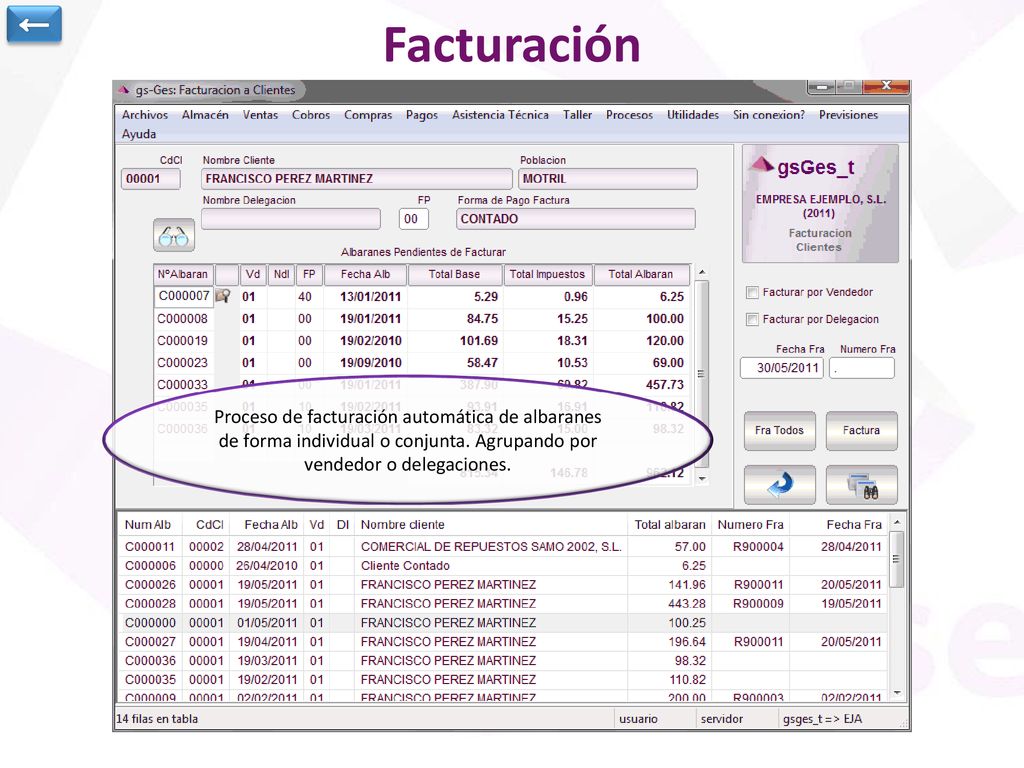
Task: Open the Taller menu
Action: coord(577,115)
